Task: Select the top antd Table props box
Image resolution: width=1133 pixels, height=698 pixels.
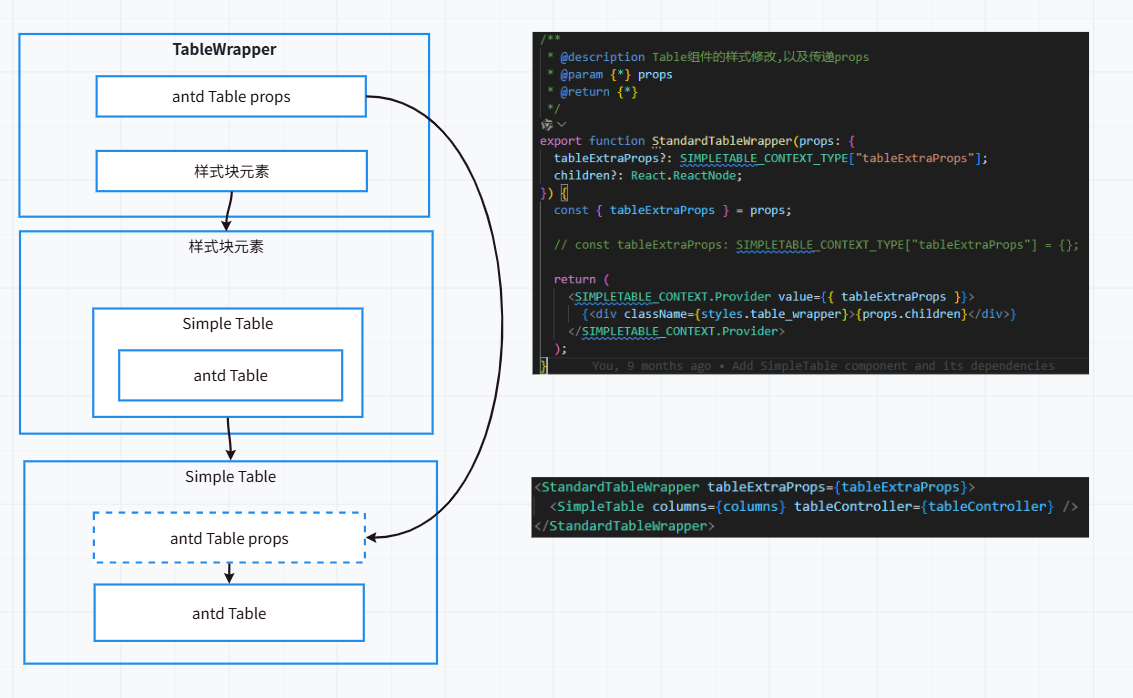Action: click(231, 96)
